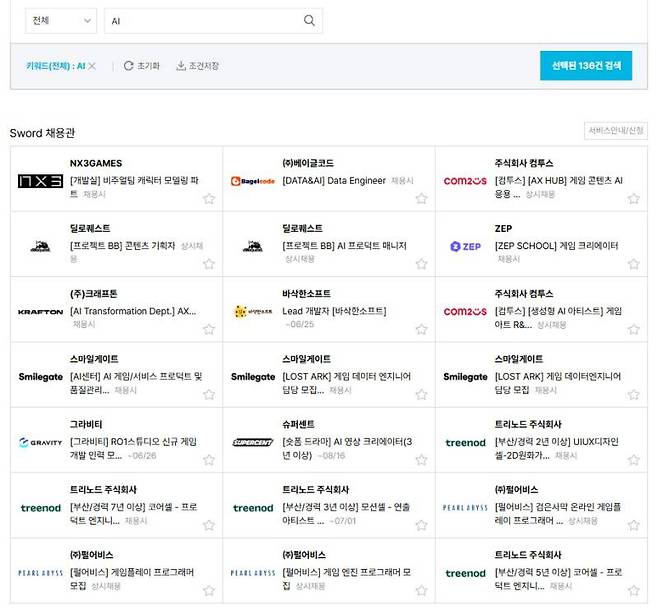Click the ZEP company logo
The height and width of the screenshot is (615, 658).
465,246
